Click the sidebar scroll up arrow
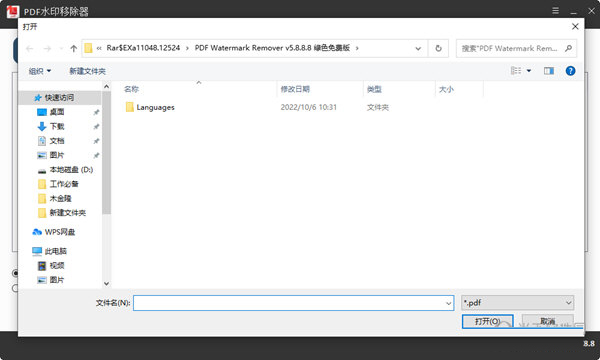The image size is (600, 360). pos(106,87)
